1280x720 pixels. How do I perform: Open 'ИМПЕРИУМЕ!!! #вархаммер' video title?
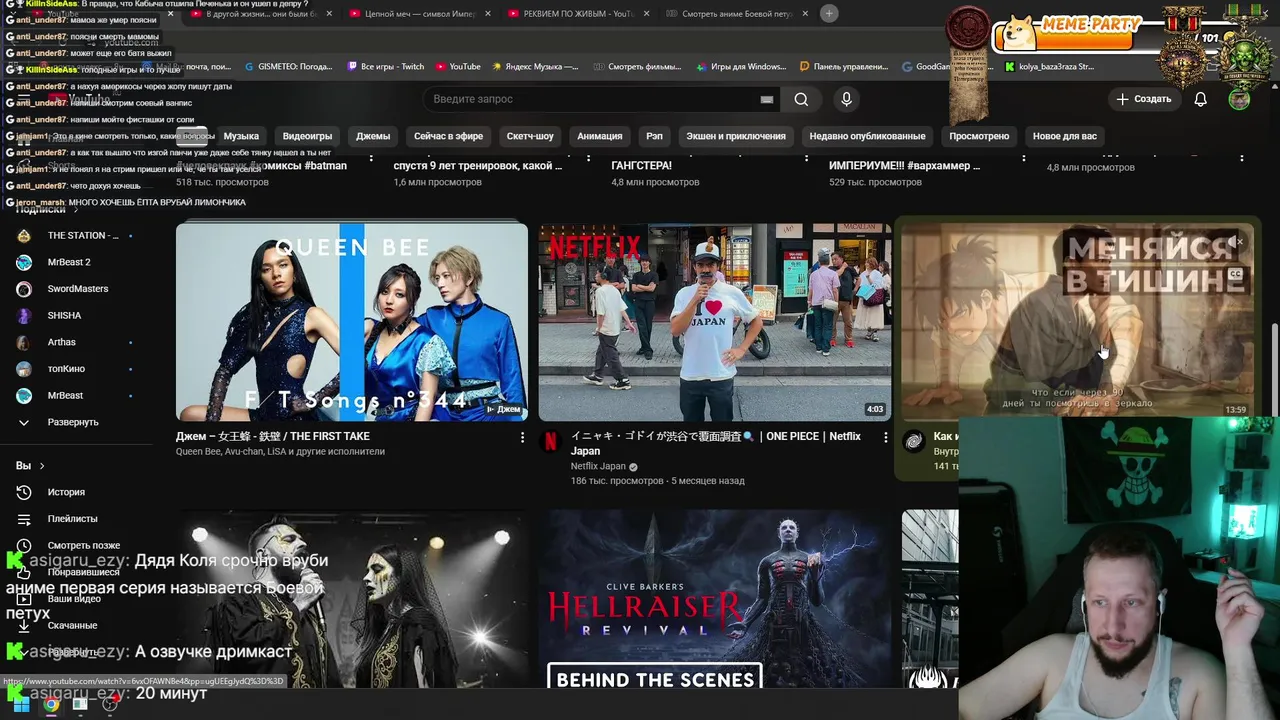(905, 166)
